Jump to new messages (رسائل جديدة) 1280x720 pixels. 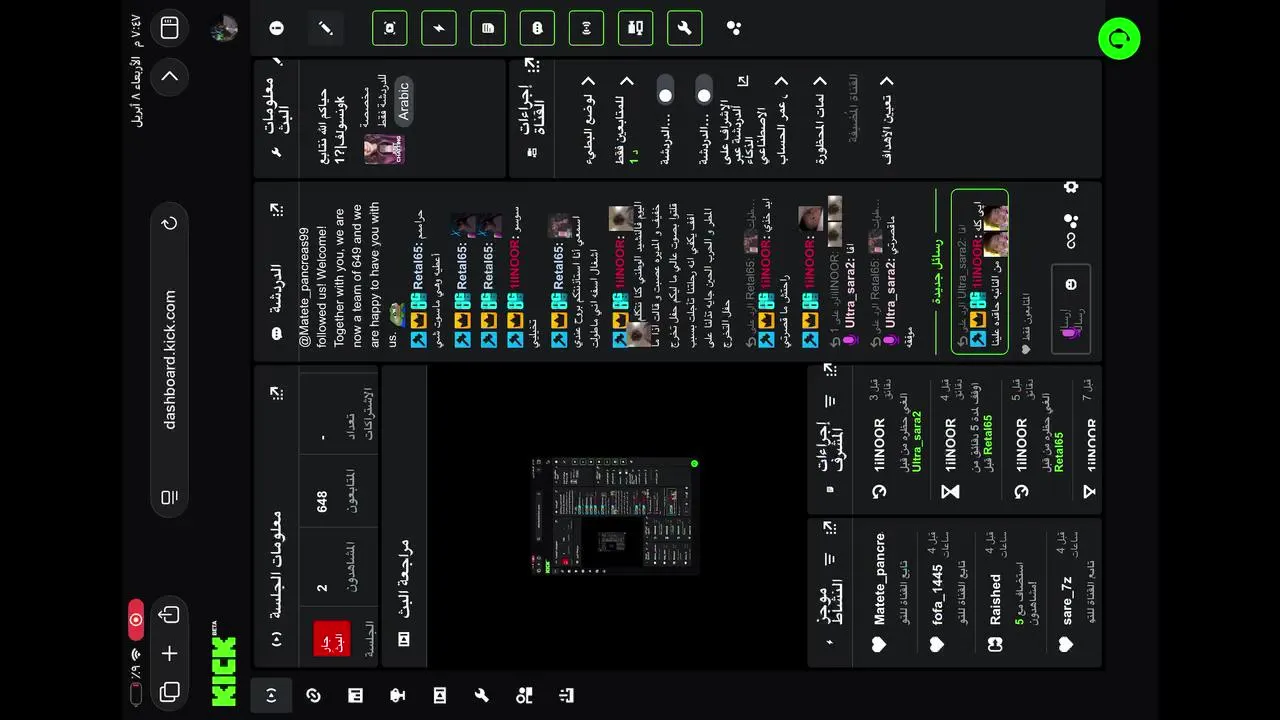(937, 271)
